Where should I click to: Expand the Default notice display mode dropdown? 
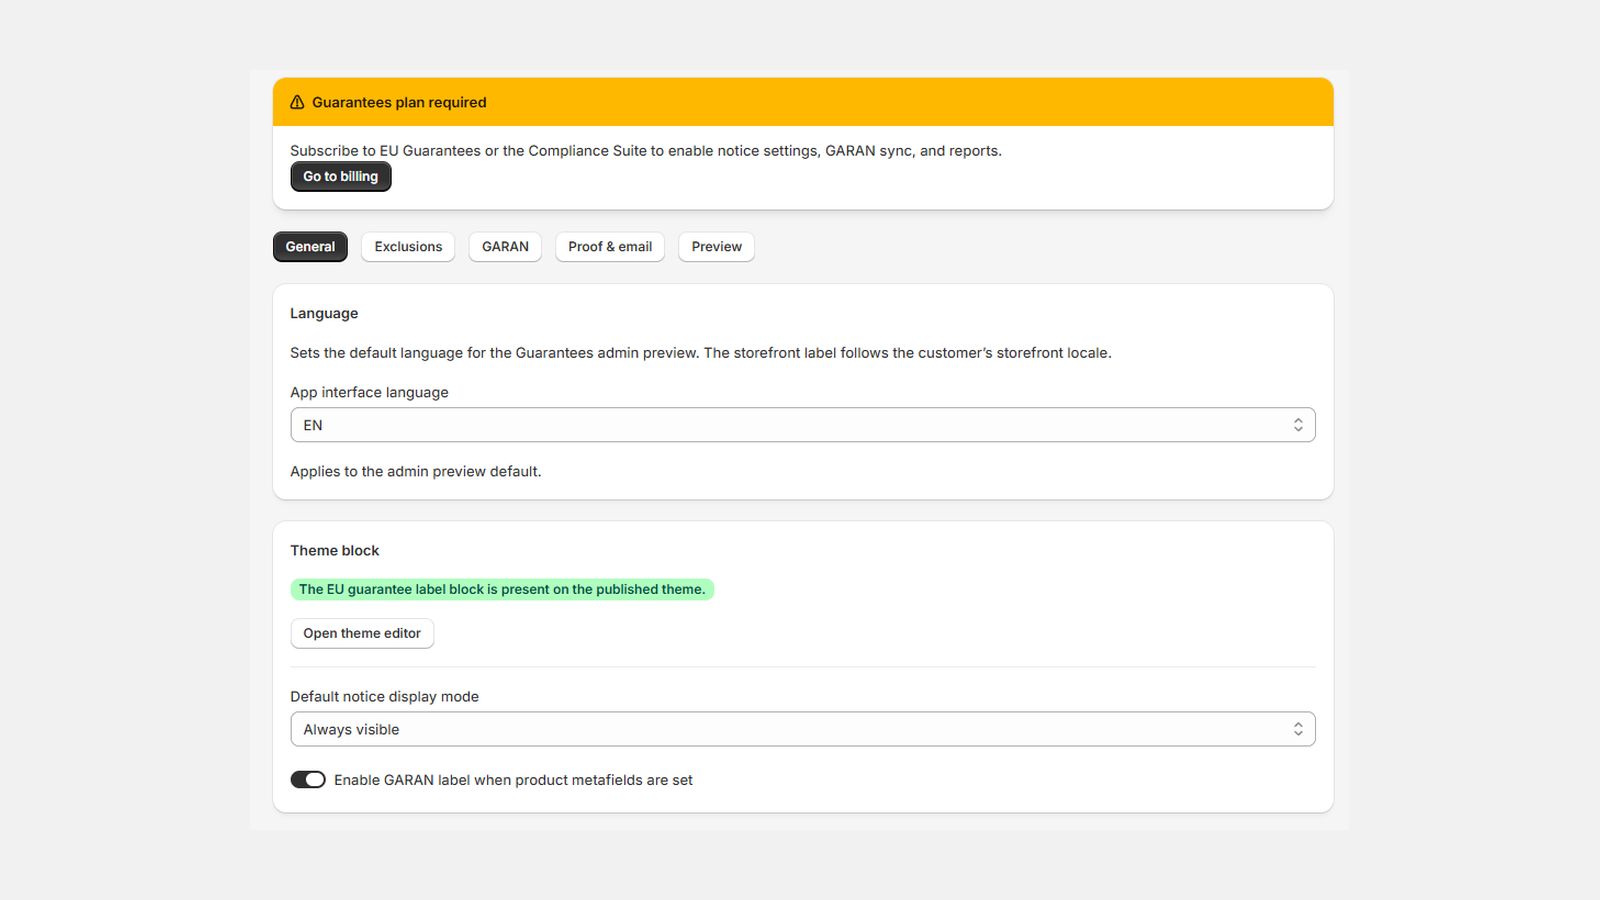pyautogui.click(x=803, y=729)
